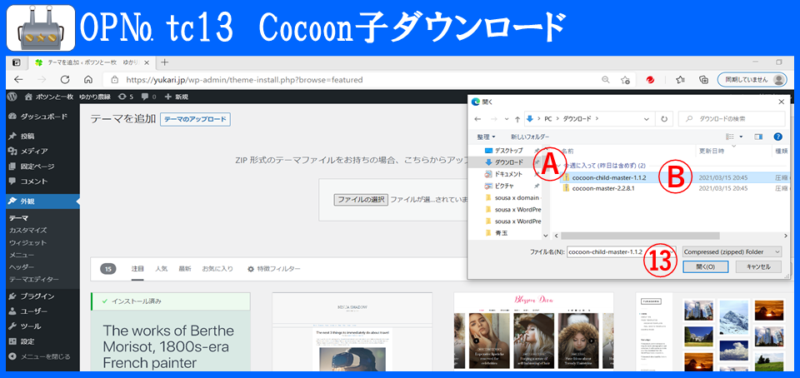Open a new browser tab with plus

[164, 62]
